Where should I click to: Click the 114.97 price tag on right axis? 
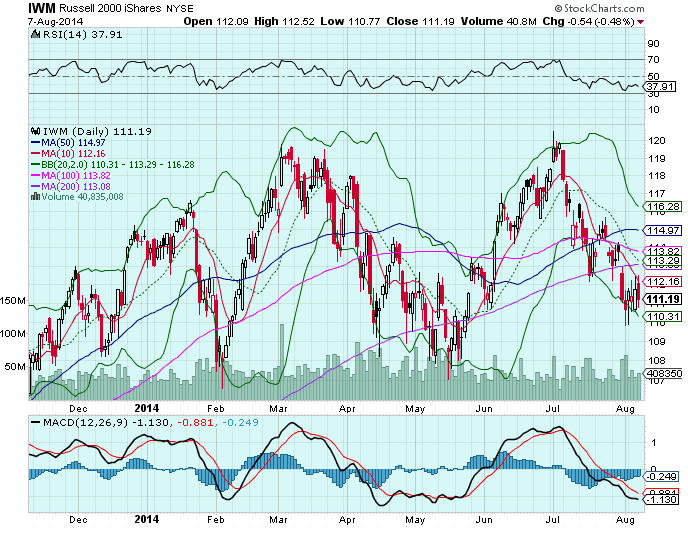[663, 230]
